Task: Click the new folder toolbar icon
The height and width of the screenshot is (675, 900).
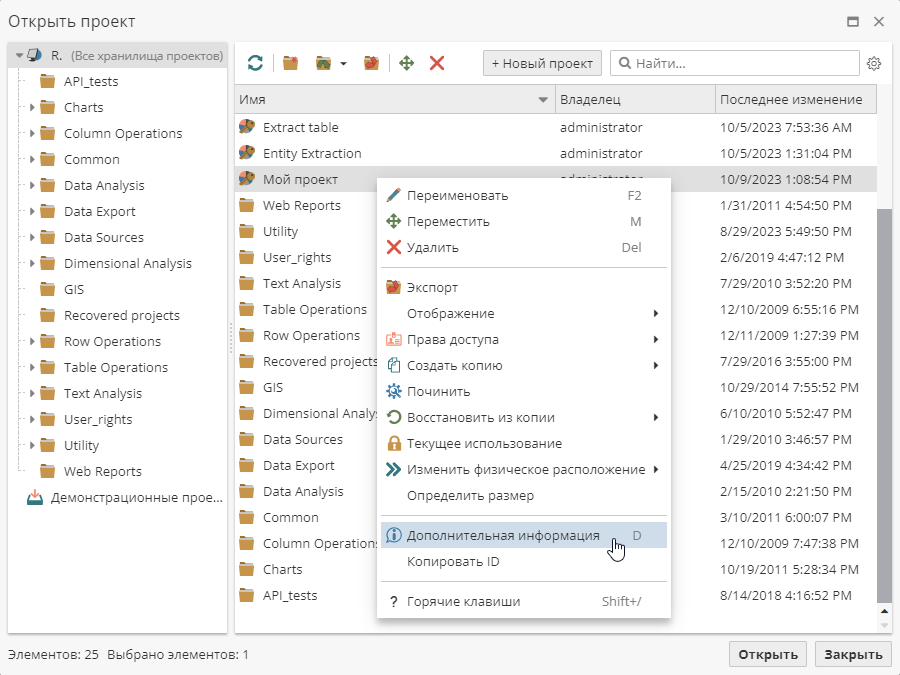Action: pyautogui.click(x=290, y=63)
